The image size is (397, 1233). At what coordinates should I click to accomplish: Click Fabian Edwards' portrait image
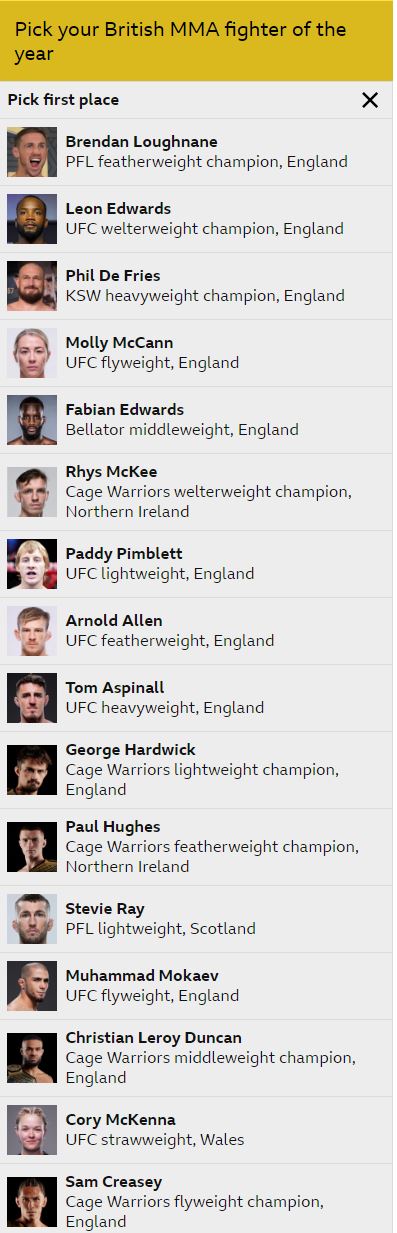(32, 420)
